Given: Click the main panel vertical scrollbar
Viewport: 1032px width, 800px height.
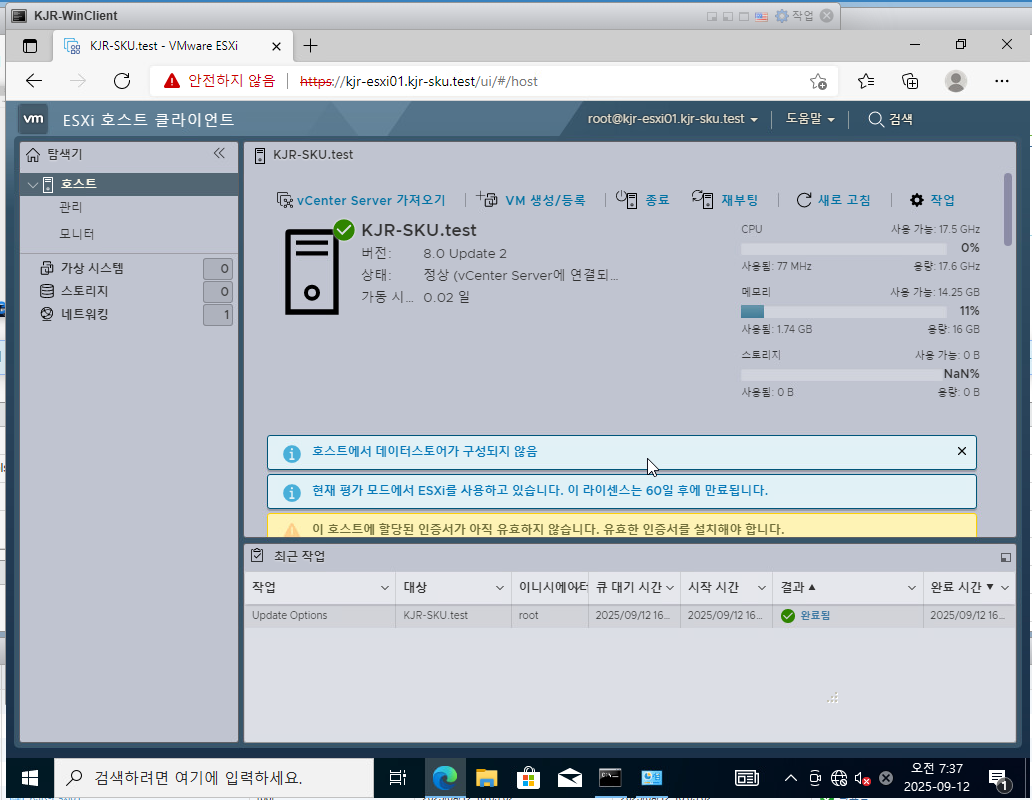Looking at the screenshot, I should 1008,210.
